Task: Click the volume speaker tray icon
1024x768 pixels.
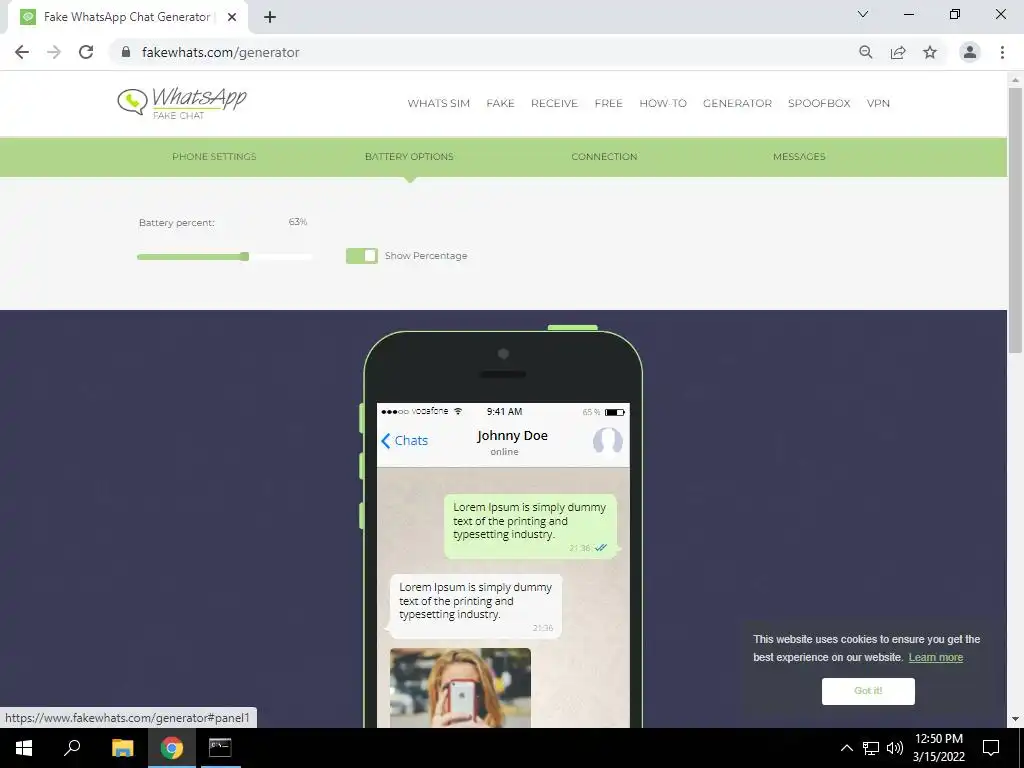Action: [x=895, y=748]
